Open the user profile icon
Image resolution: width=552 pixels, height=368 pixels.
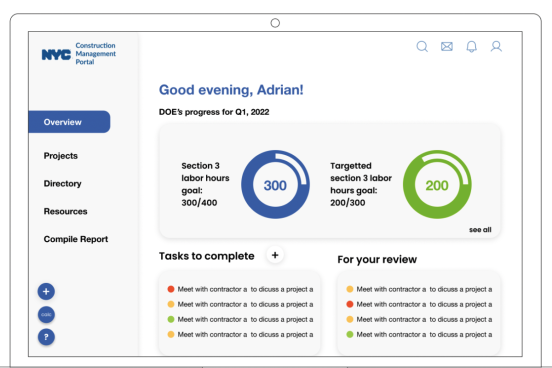pos(496,46)
